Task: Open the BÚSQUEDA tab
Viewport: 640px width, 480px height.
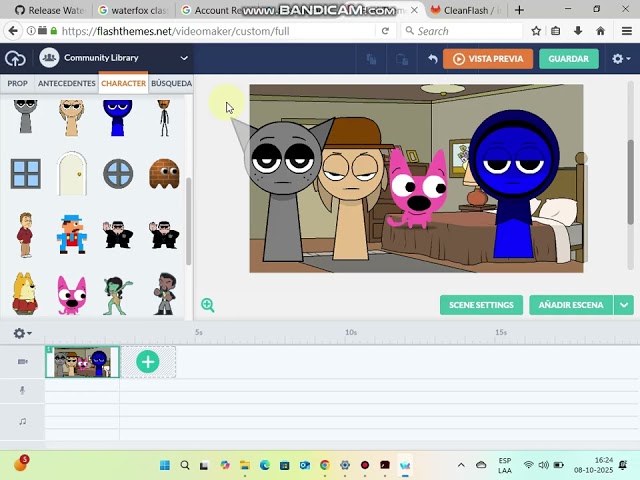Action: (171, 83)
